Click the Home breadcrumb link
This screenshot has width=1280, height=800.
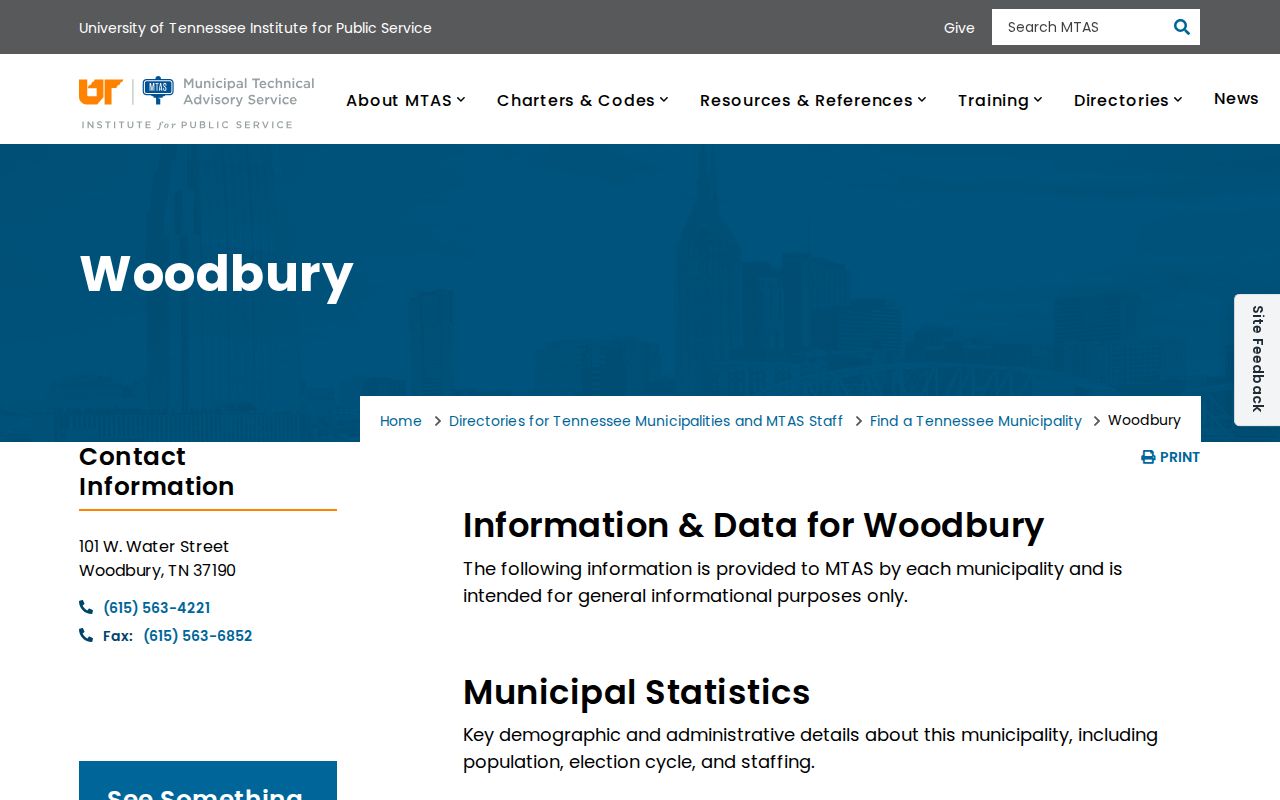point(401,421)
